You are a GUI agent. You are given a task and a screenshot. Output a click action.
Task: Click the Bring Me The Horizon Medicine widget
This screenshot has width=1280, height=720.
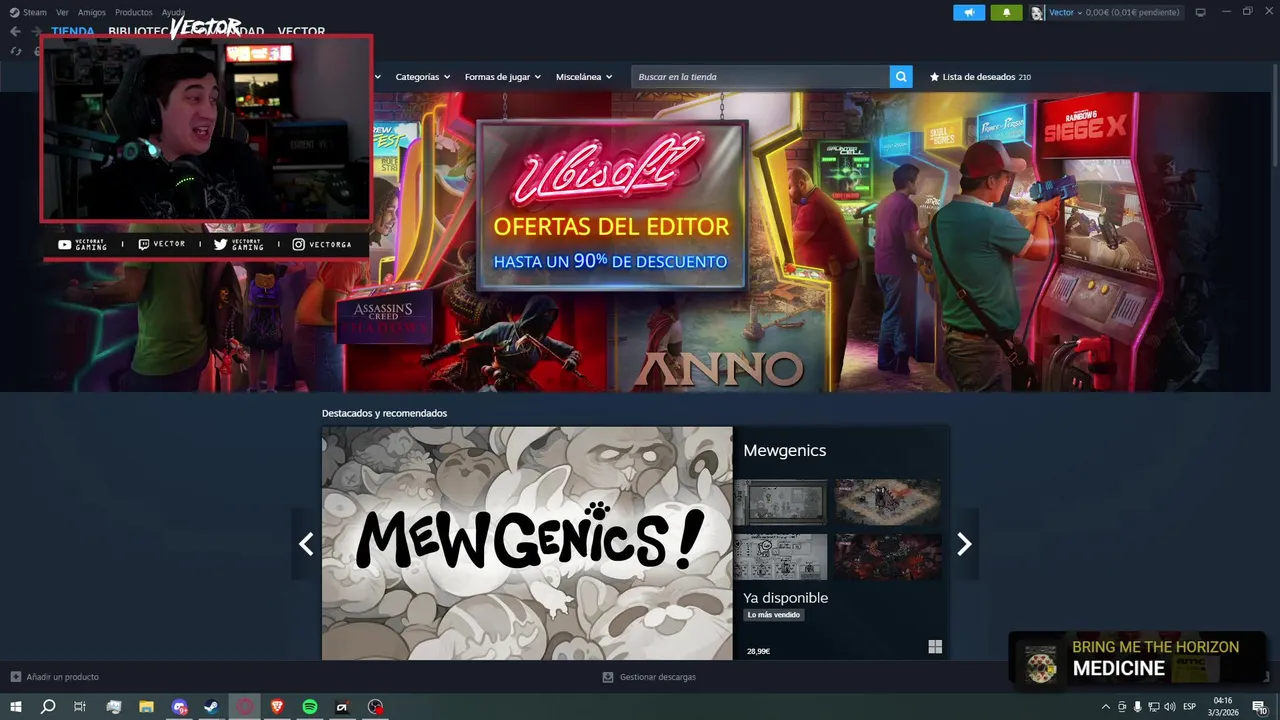pyautogui.click(x=1137, y=659)
